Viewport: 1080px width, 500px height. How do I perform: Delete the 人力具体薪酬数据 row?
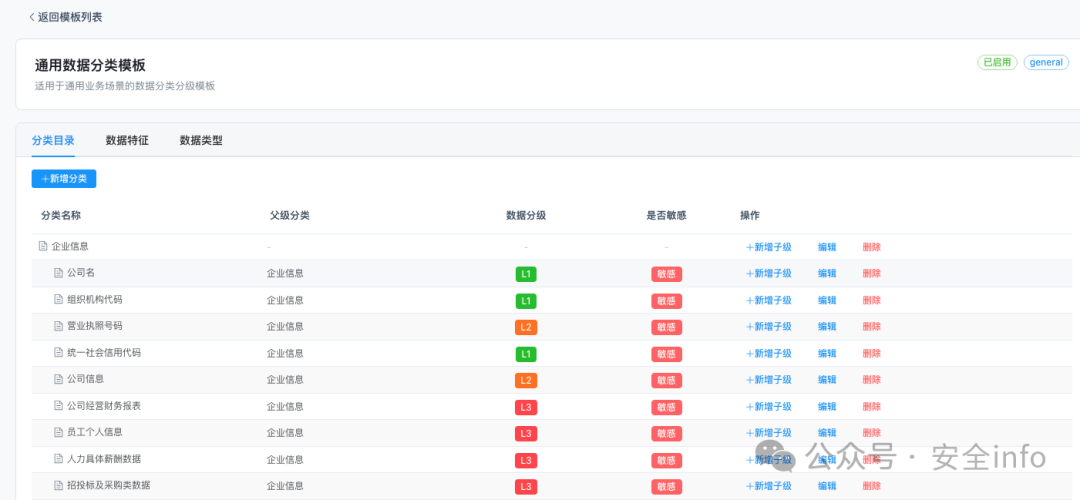(872, 459)
